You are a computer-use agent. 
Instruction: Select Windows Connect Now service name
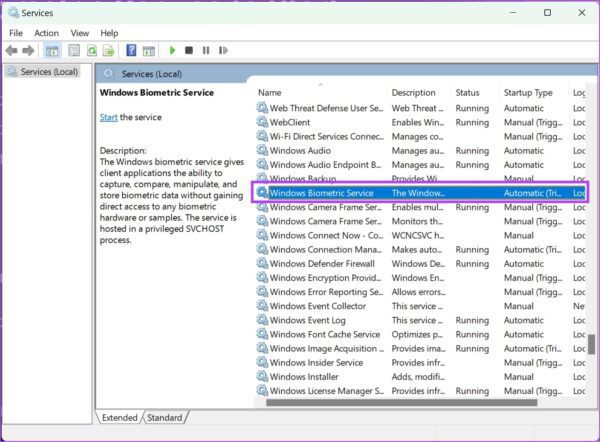point(326,235)
